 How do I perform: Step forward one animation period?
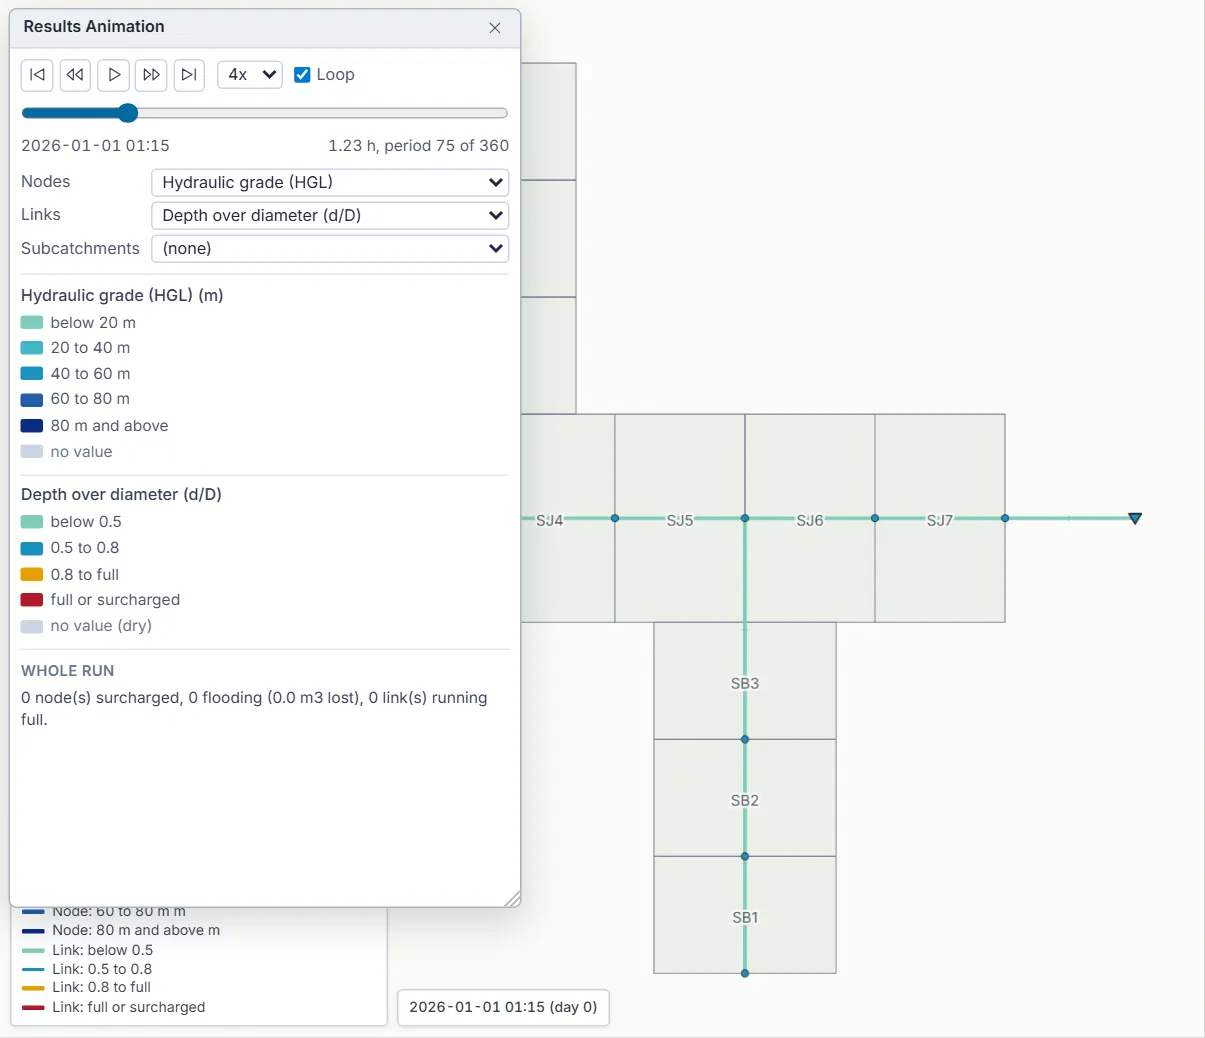tap(151, 75)
